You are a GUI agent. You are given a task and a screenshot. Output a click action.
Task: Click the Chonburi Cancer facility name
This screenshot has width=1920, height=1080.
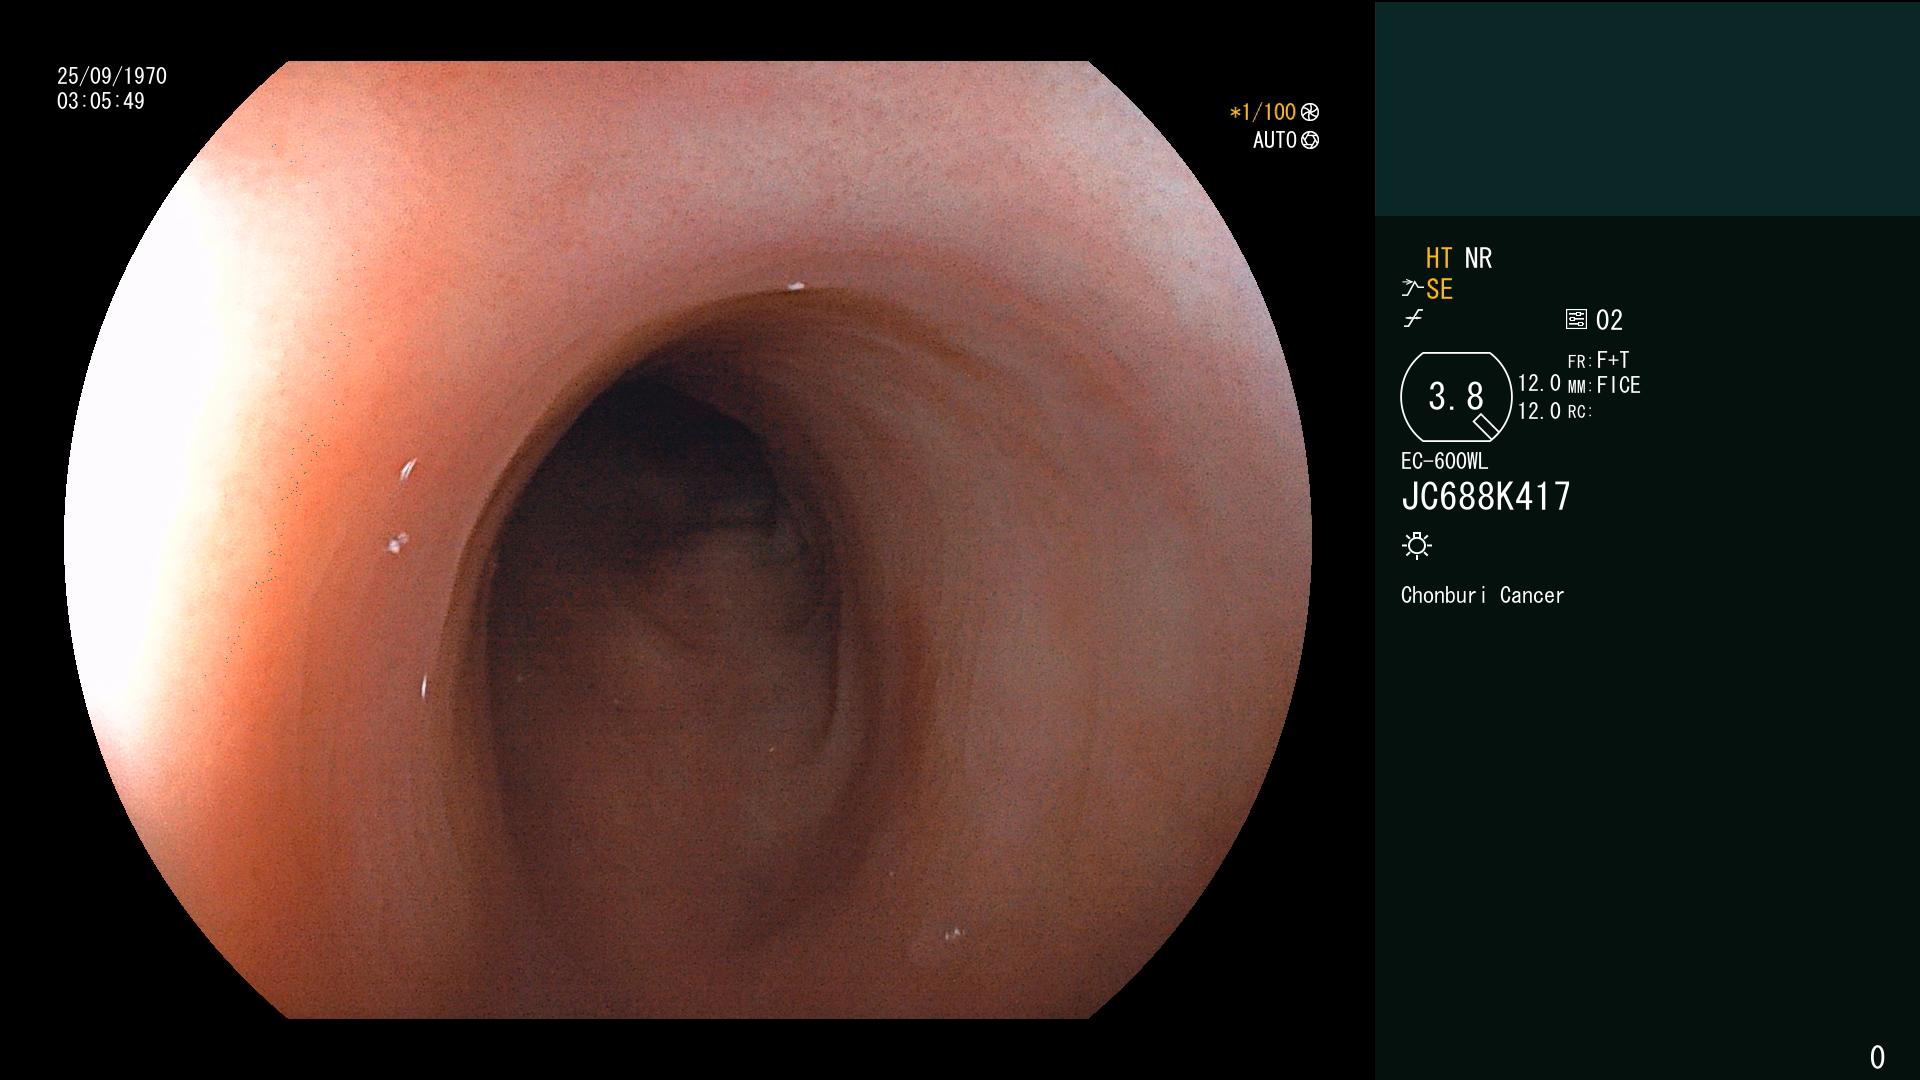pyautogui.click(x=1482, y=596)
